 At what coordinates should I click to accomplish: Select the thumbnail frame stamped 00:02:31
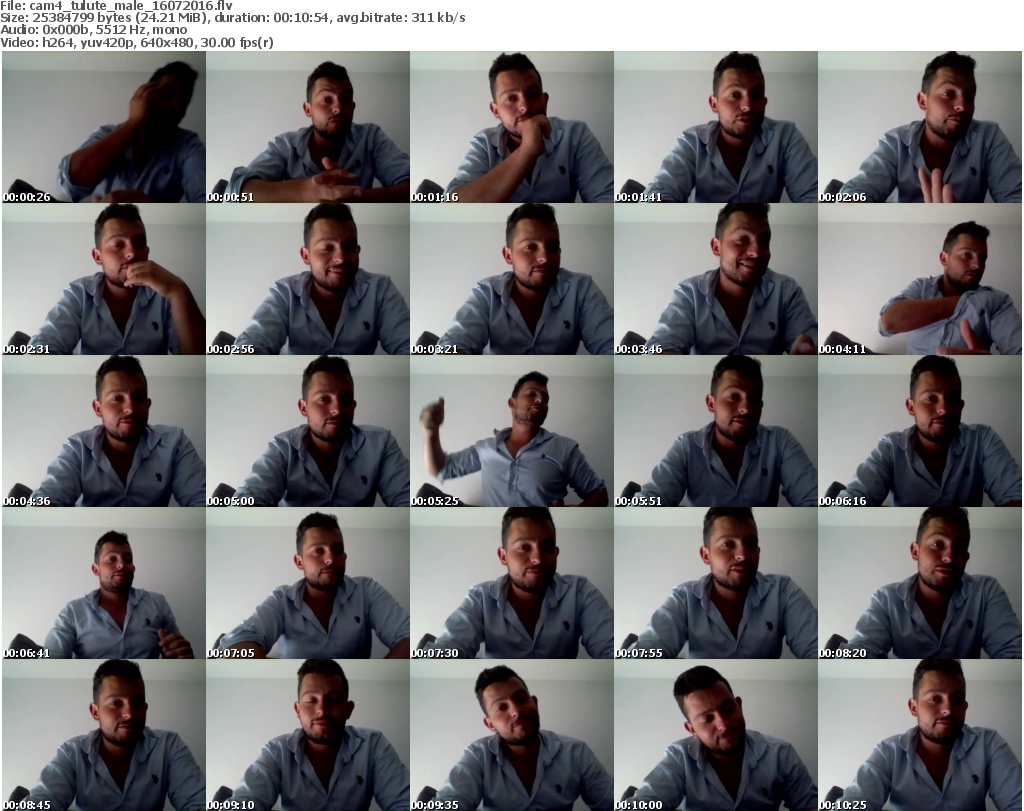click(104, 279)
